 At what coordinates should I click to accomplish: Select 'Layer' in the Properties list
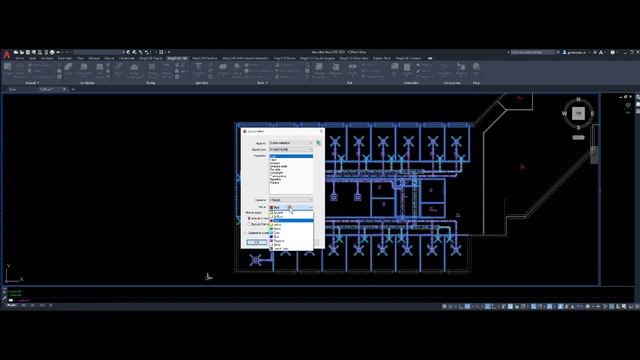(x=291, y=160)
